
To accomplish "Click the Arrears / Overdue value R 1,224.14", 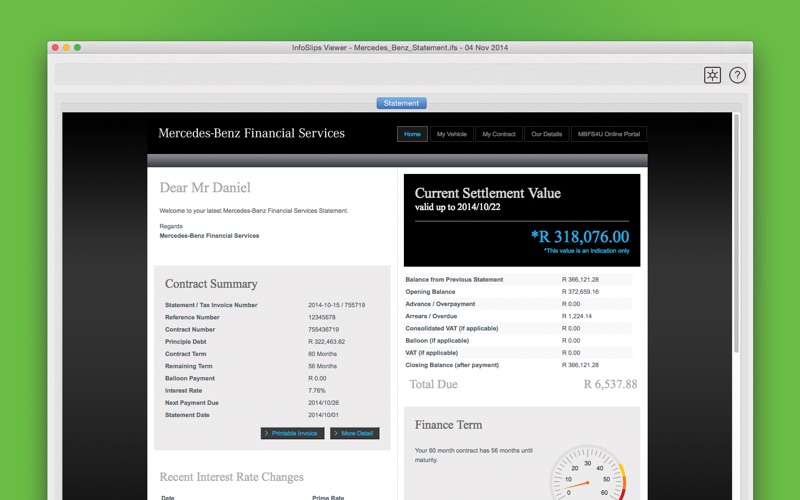I will pyautogui.click(x=577, y=316).
